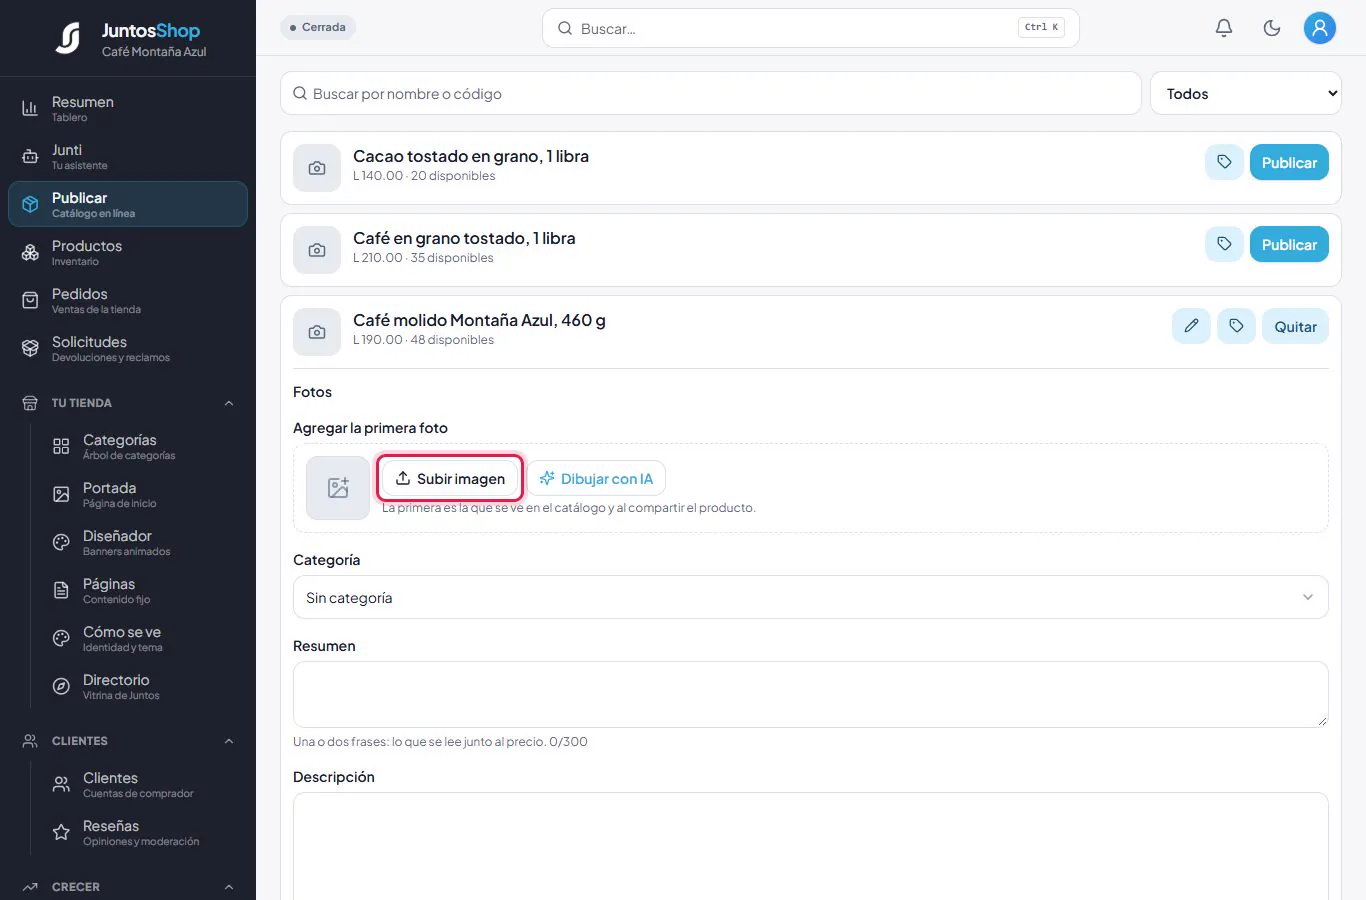Click camera thumbnail of Cacao tostado en grano
Image resolution: width=1366 pixels, height=900 pixels.
click(317, 168)
